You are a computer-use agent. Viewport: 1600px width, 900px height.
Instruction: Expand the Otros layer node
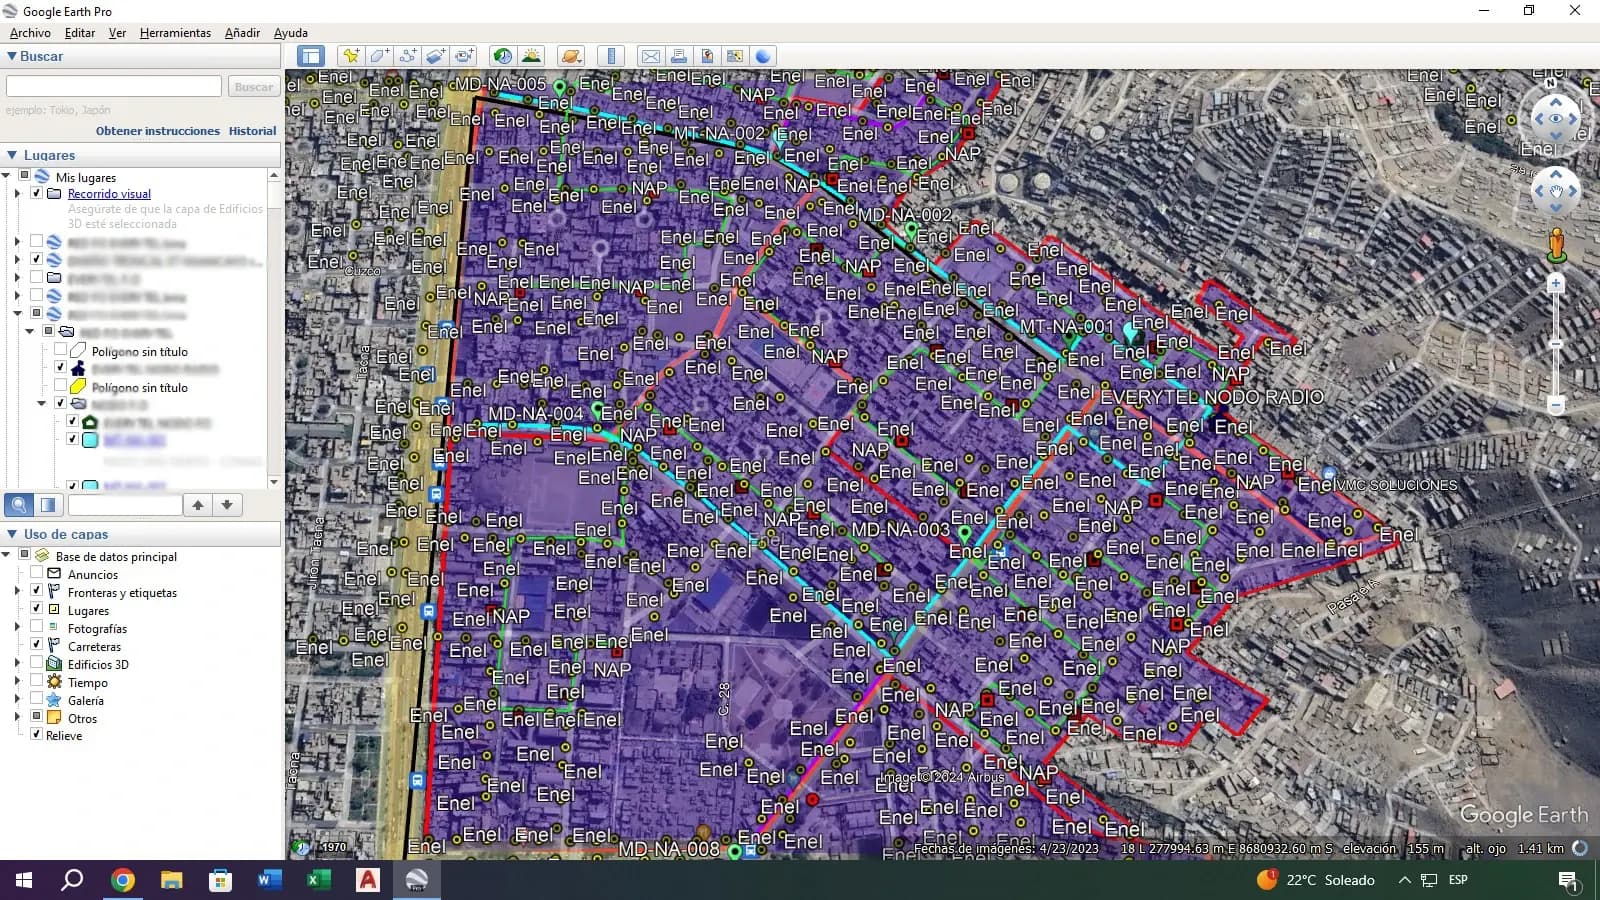pos(17,718)
